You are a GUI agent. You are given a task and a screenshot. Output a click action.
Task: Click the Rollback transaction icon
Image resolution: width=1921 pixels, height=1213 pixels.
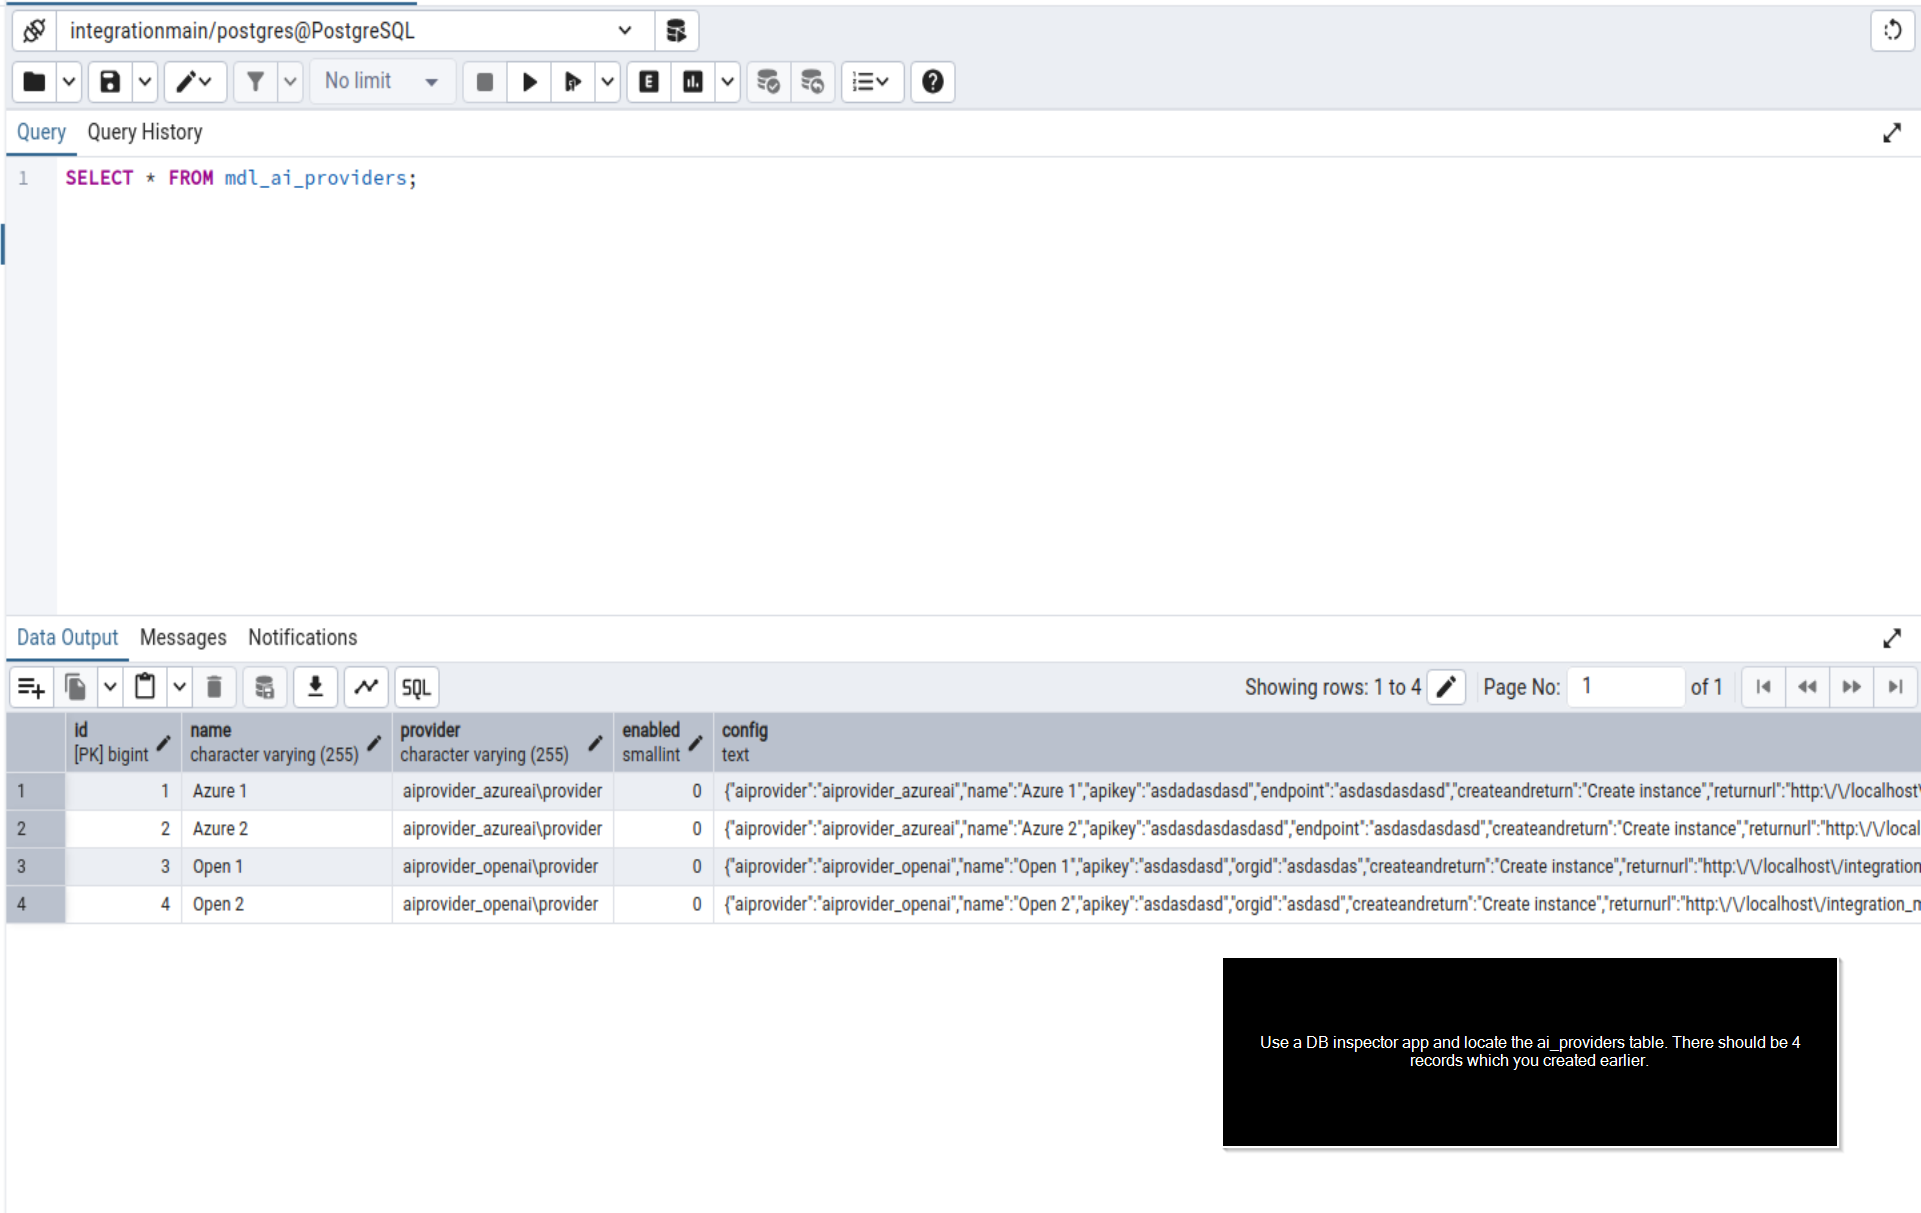click(812, 82)
